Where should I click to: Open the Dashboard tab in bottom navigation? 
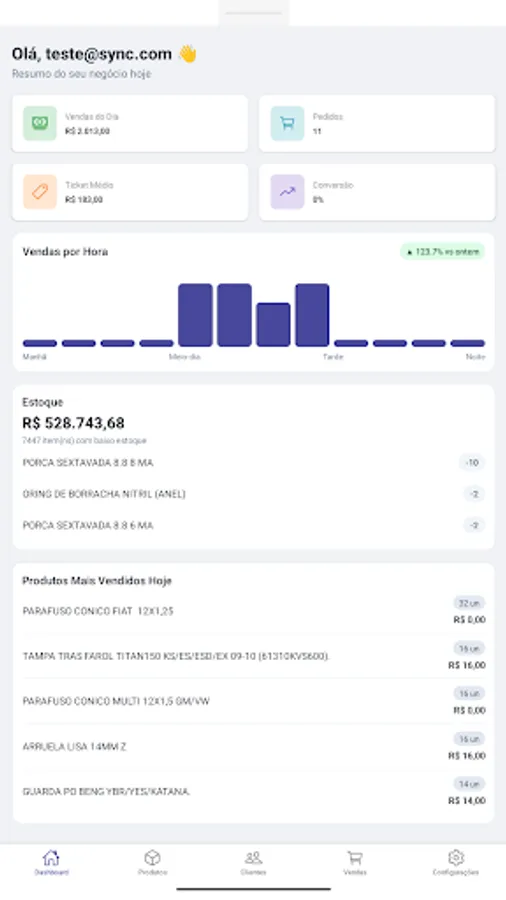pos(51,863)
